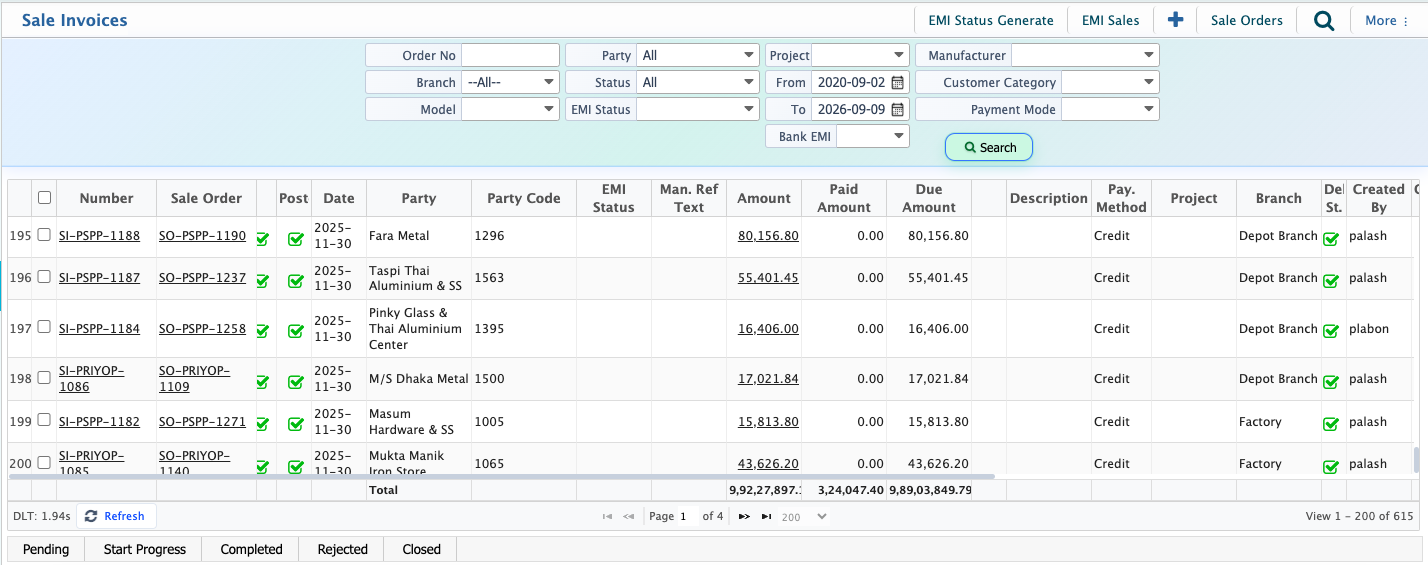Check the row 195 checkbox
The width and height of the screenshot is (1428, 565).
click(x=44, y=236)
